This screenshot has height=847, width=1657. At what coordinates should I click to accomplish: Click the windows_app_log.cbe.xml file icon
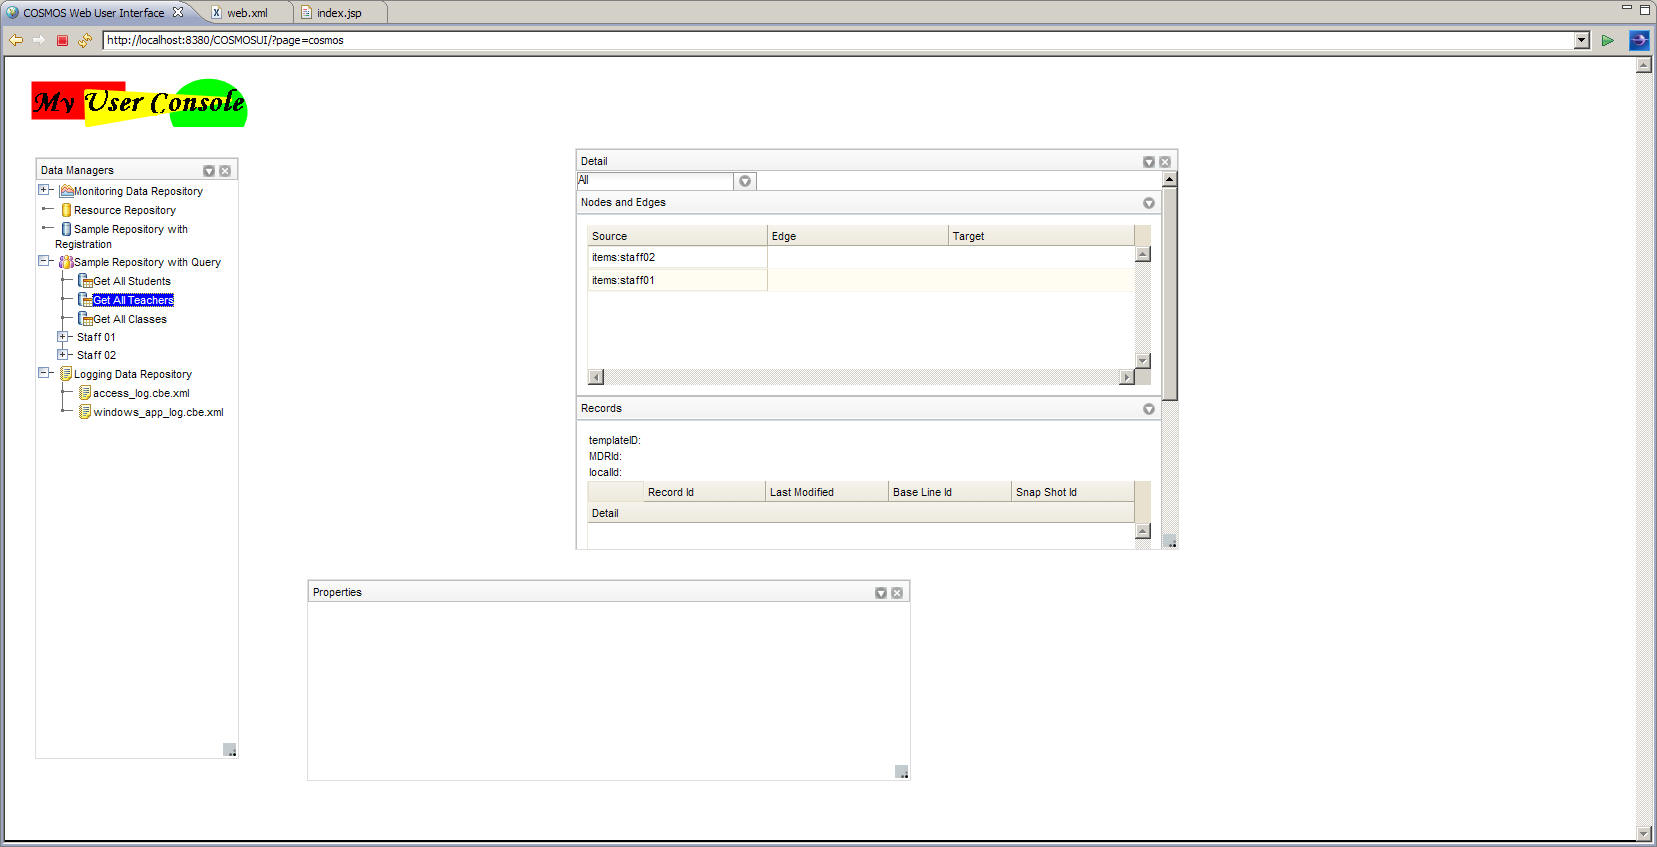tap(85, 412)
